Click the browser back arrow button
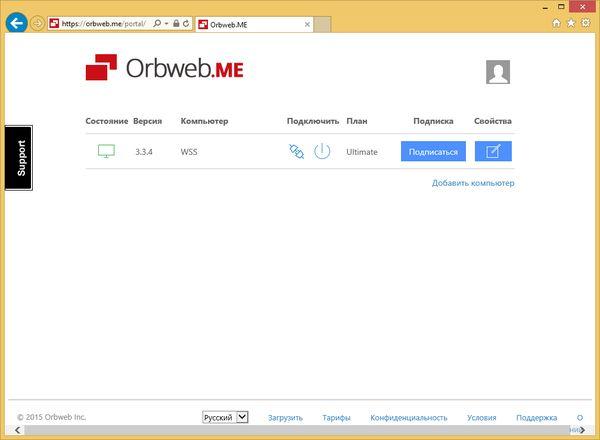Screen dimensions: 600x440 (x=16, y=23)
